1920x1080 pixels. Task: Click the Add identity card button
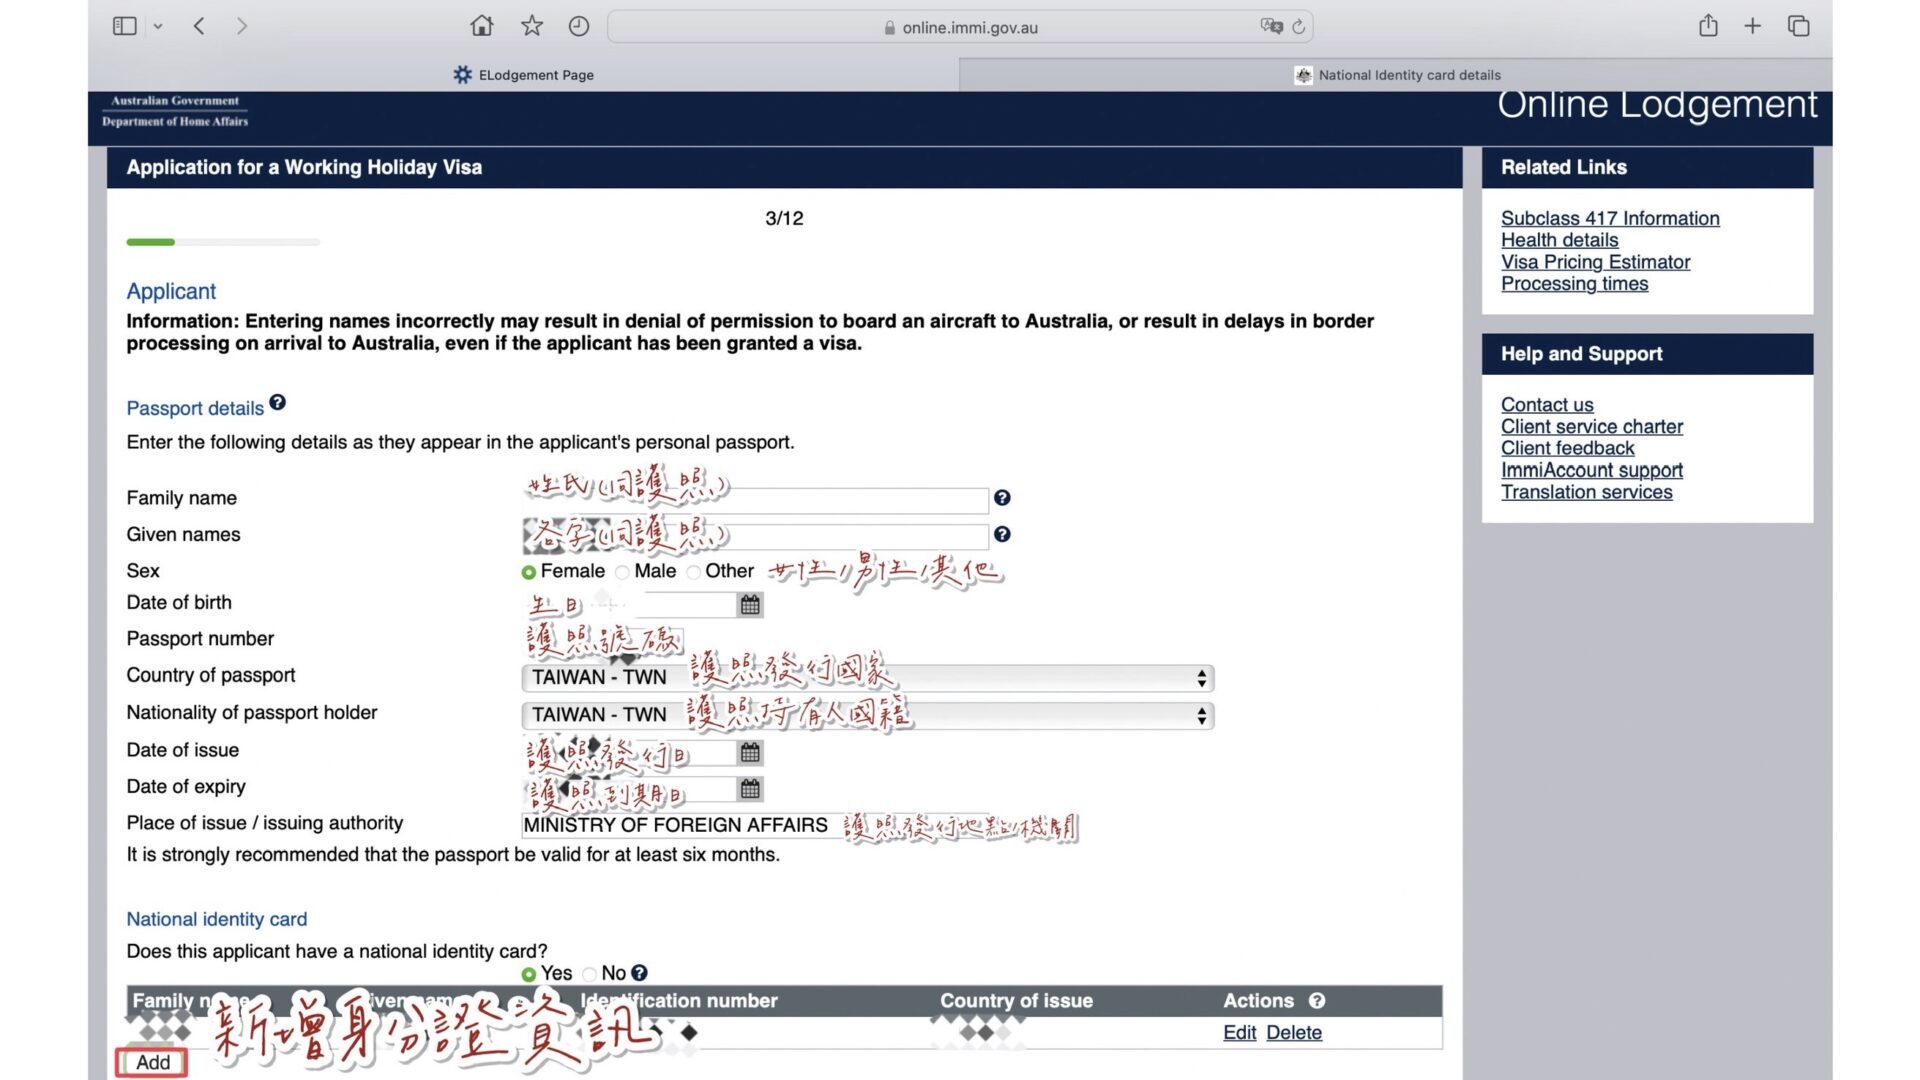pos(152,1062)
